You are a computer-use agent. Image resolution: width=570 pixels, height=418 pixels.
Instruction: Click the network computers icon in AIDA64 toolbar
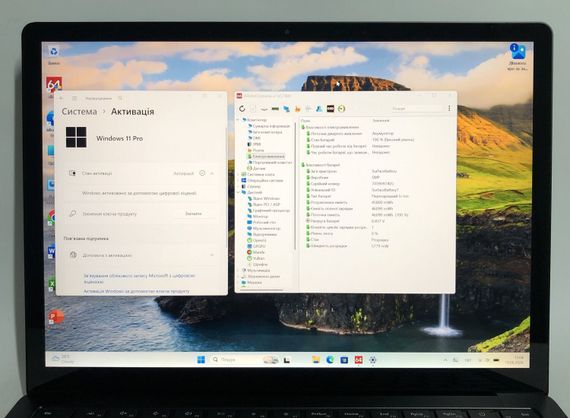point(286,109)
